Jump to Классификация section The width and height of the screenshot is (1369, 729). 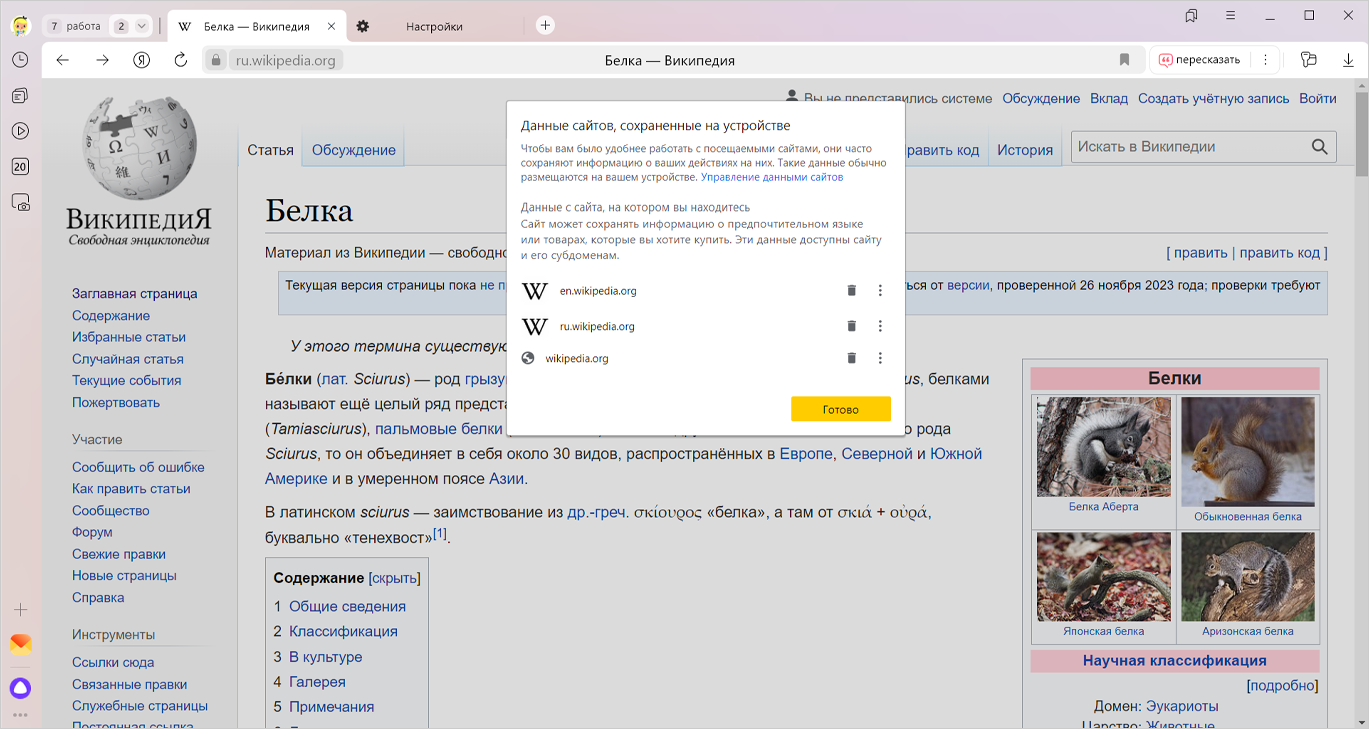[x=343, y=631]
